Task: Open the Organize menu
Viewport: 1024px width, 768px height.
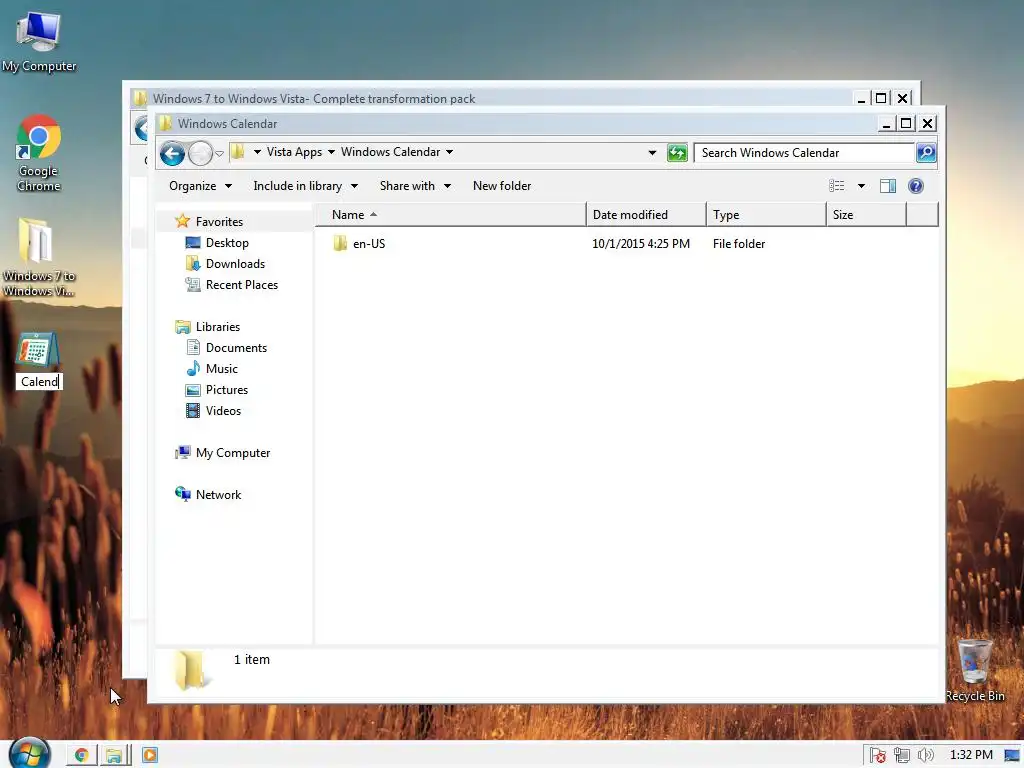Action: 200,186
